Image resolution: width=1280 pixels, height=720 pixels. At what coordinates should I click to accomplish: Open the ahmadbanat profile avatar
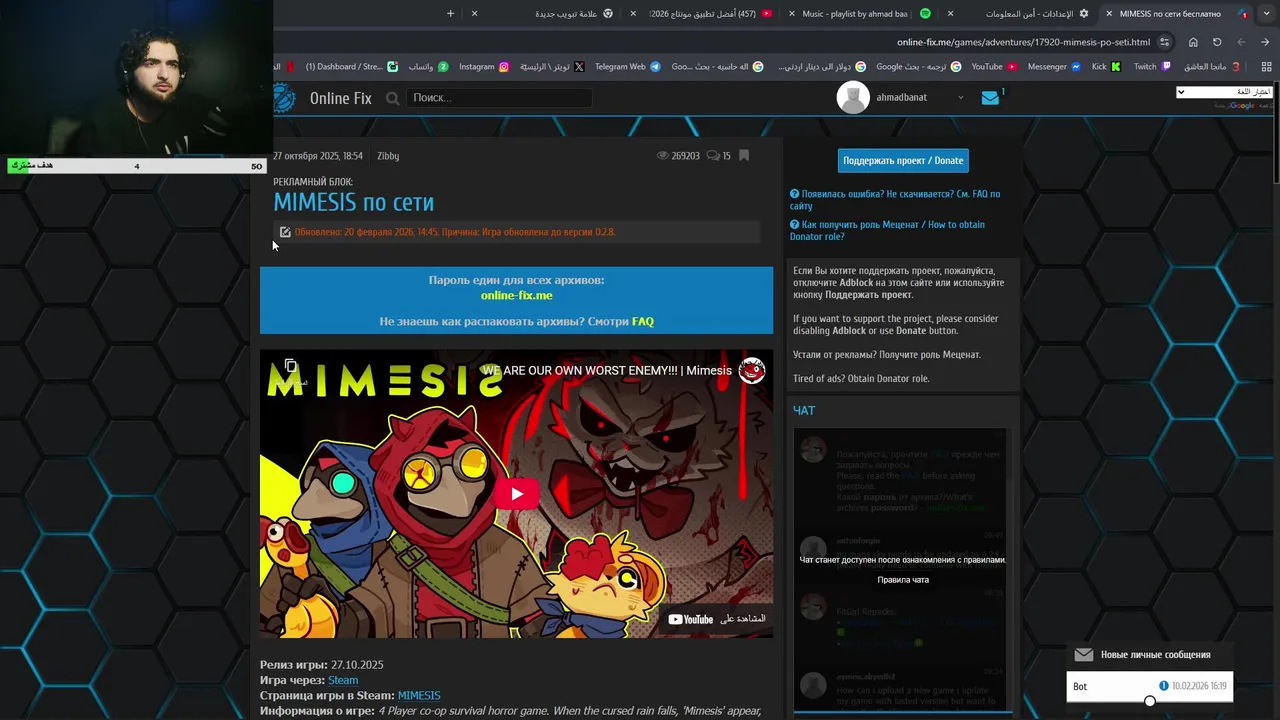point(852,98)
